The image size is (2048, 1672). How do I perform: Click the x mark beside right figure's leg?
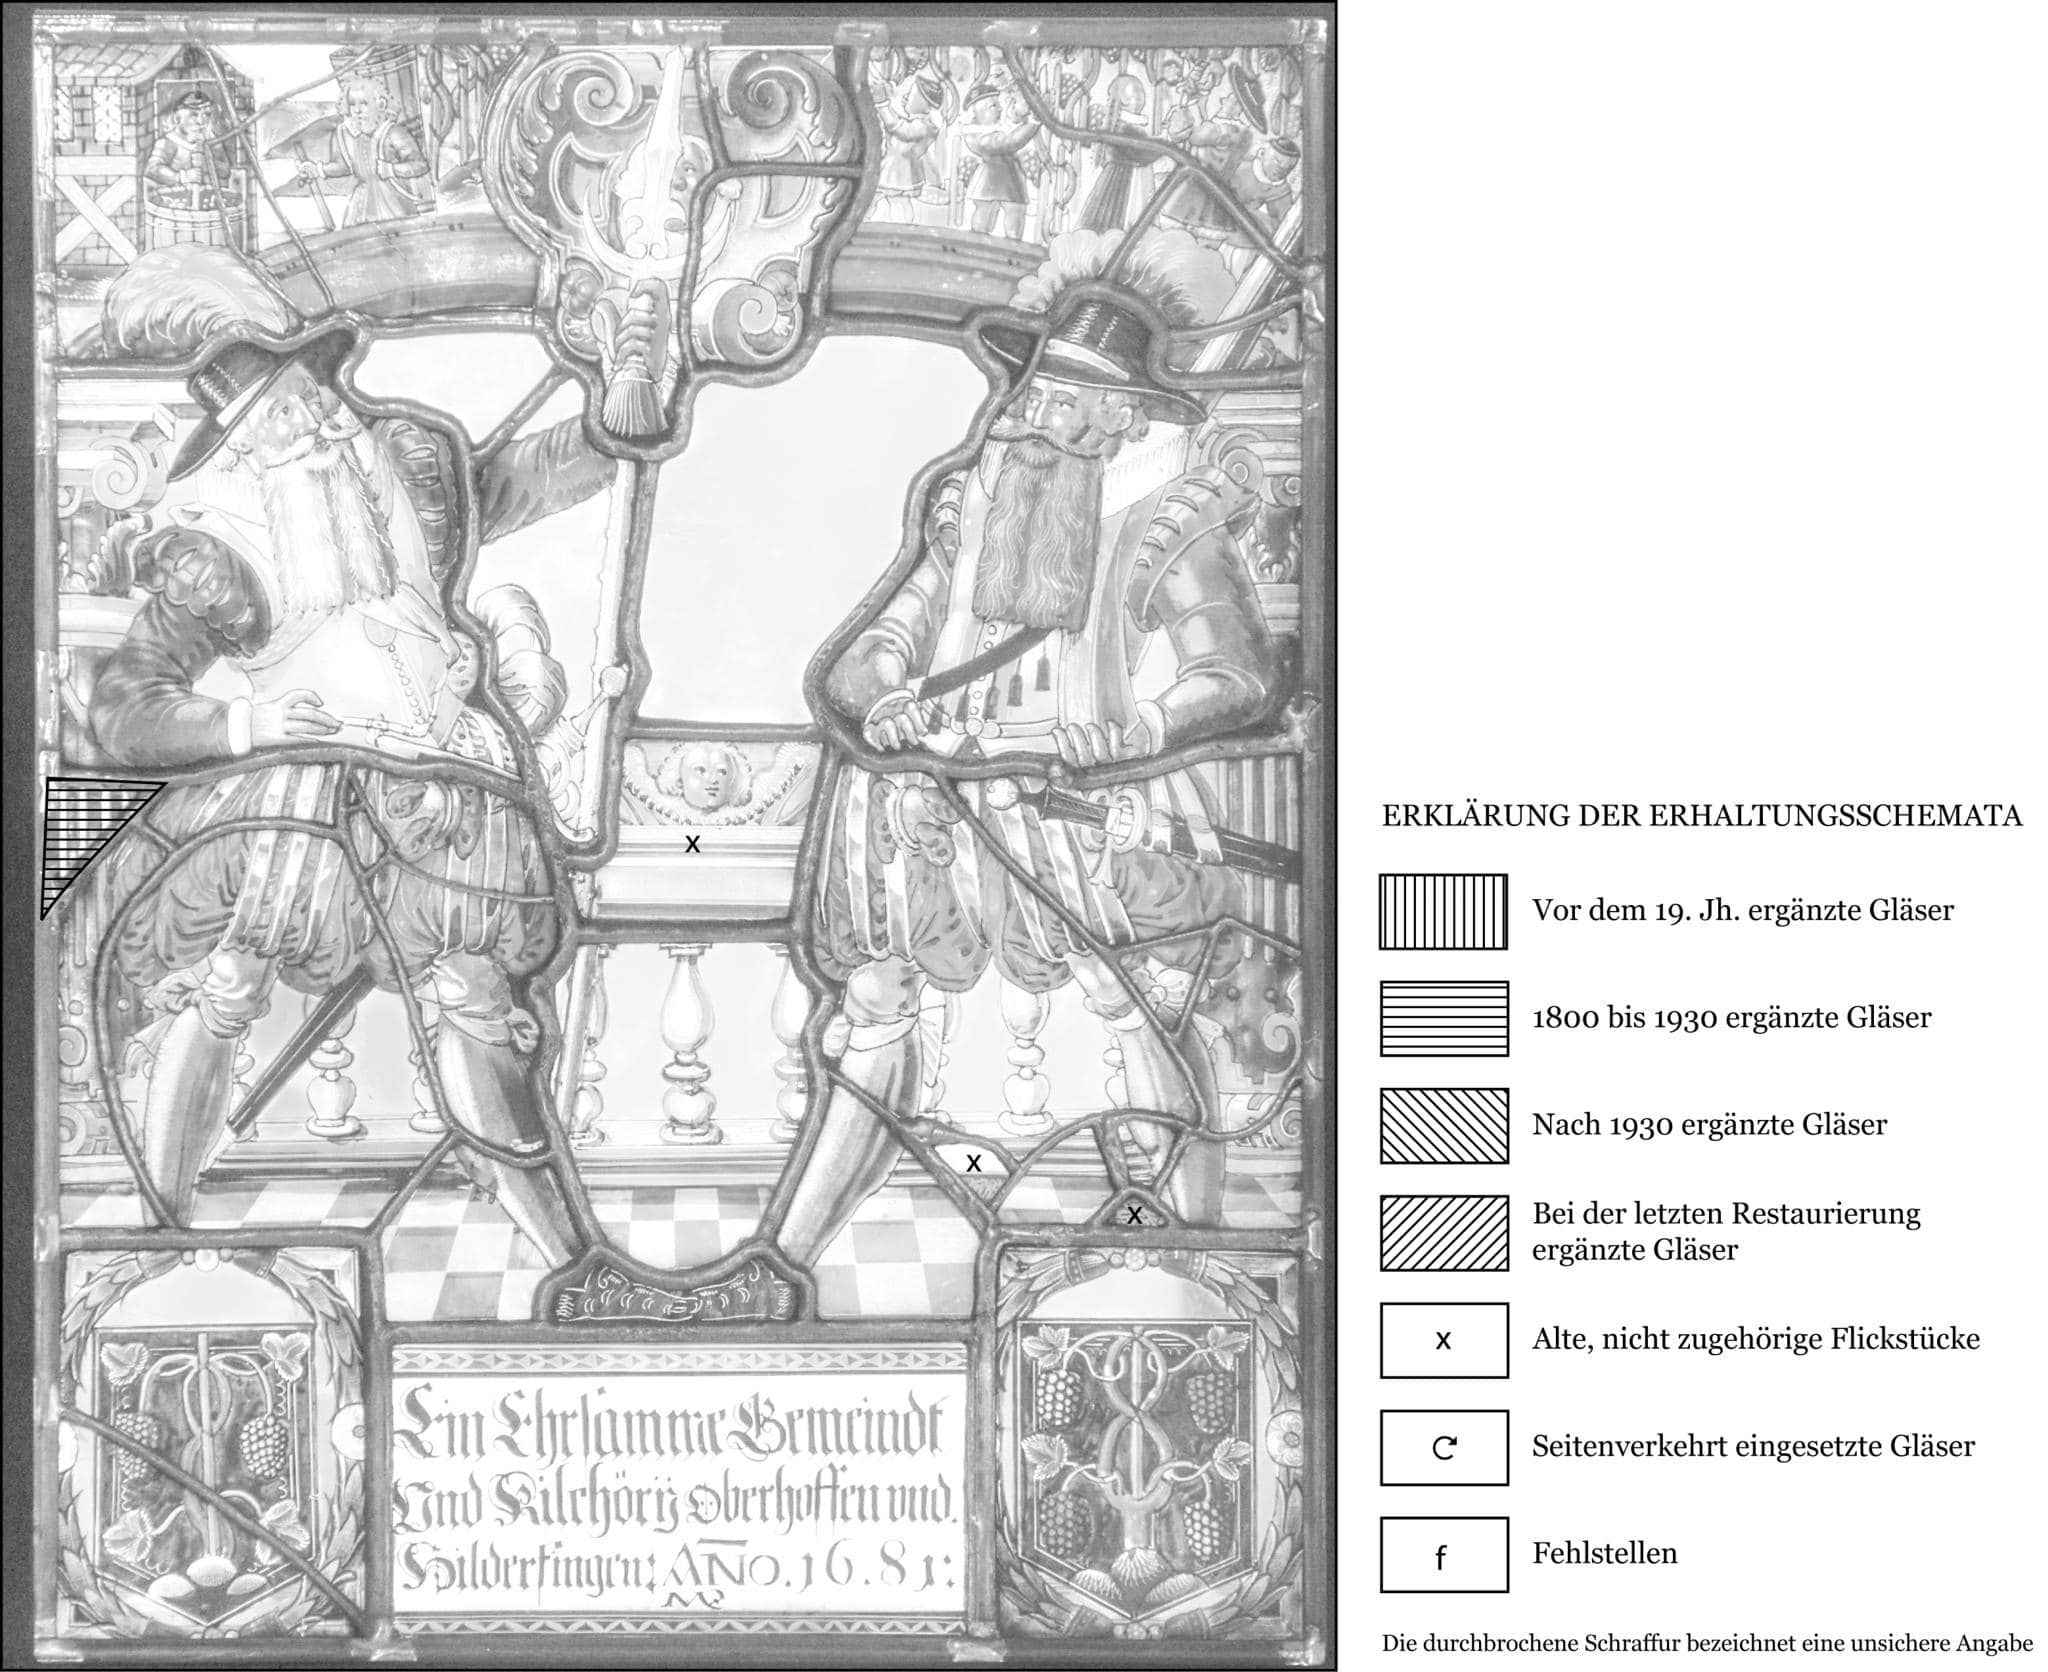[x=973, y=1163]
